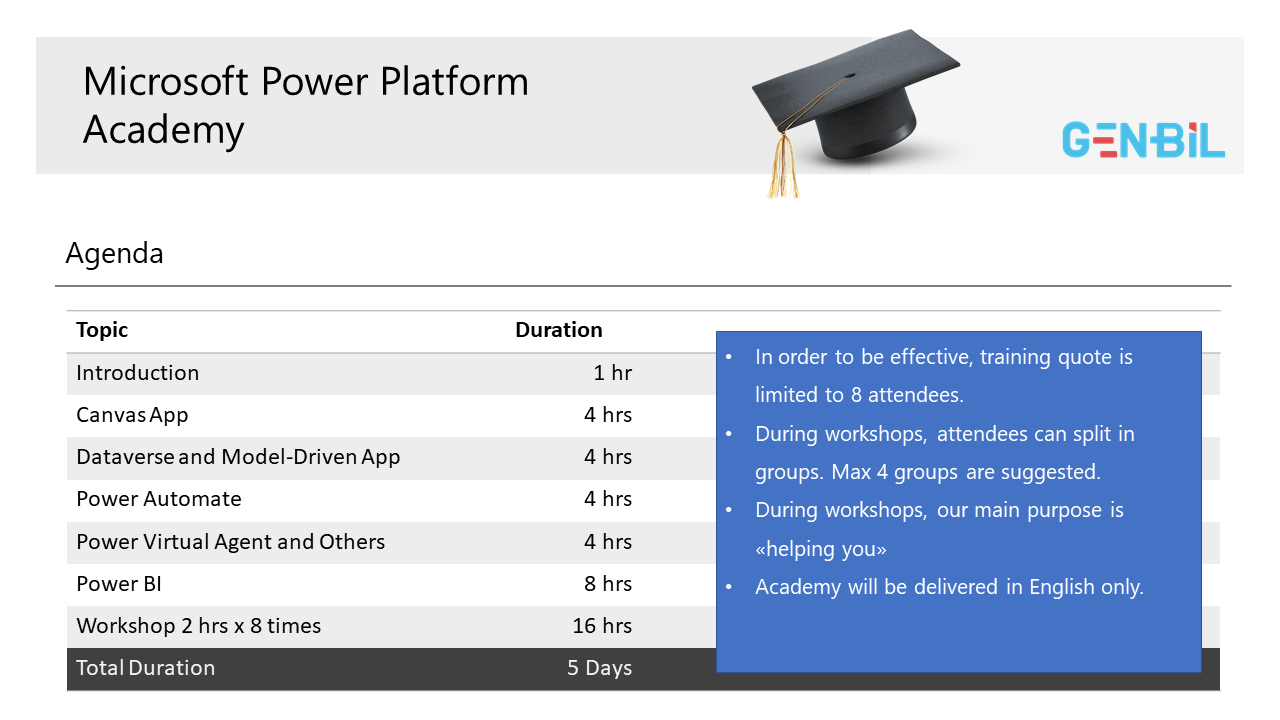Select 'Workshop 2 hrs x 8 times' cell
Image resolution: width=1280 pixels, height=720 pixels.
click(x=199, y=626)
